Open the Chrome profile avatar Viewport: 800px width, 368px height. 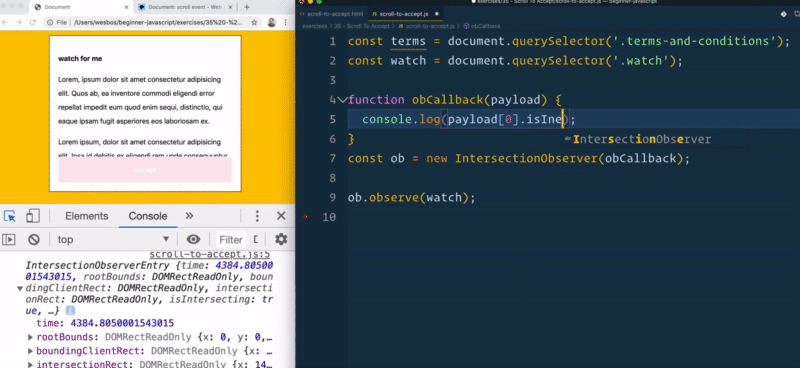[x=271, y=22]
